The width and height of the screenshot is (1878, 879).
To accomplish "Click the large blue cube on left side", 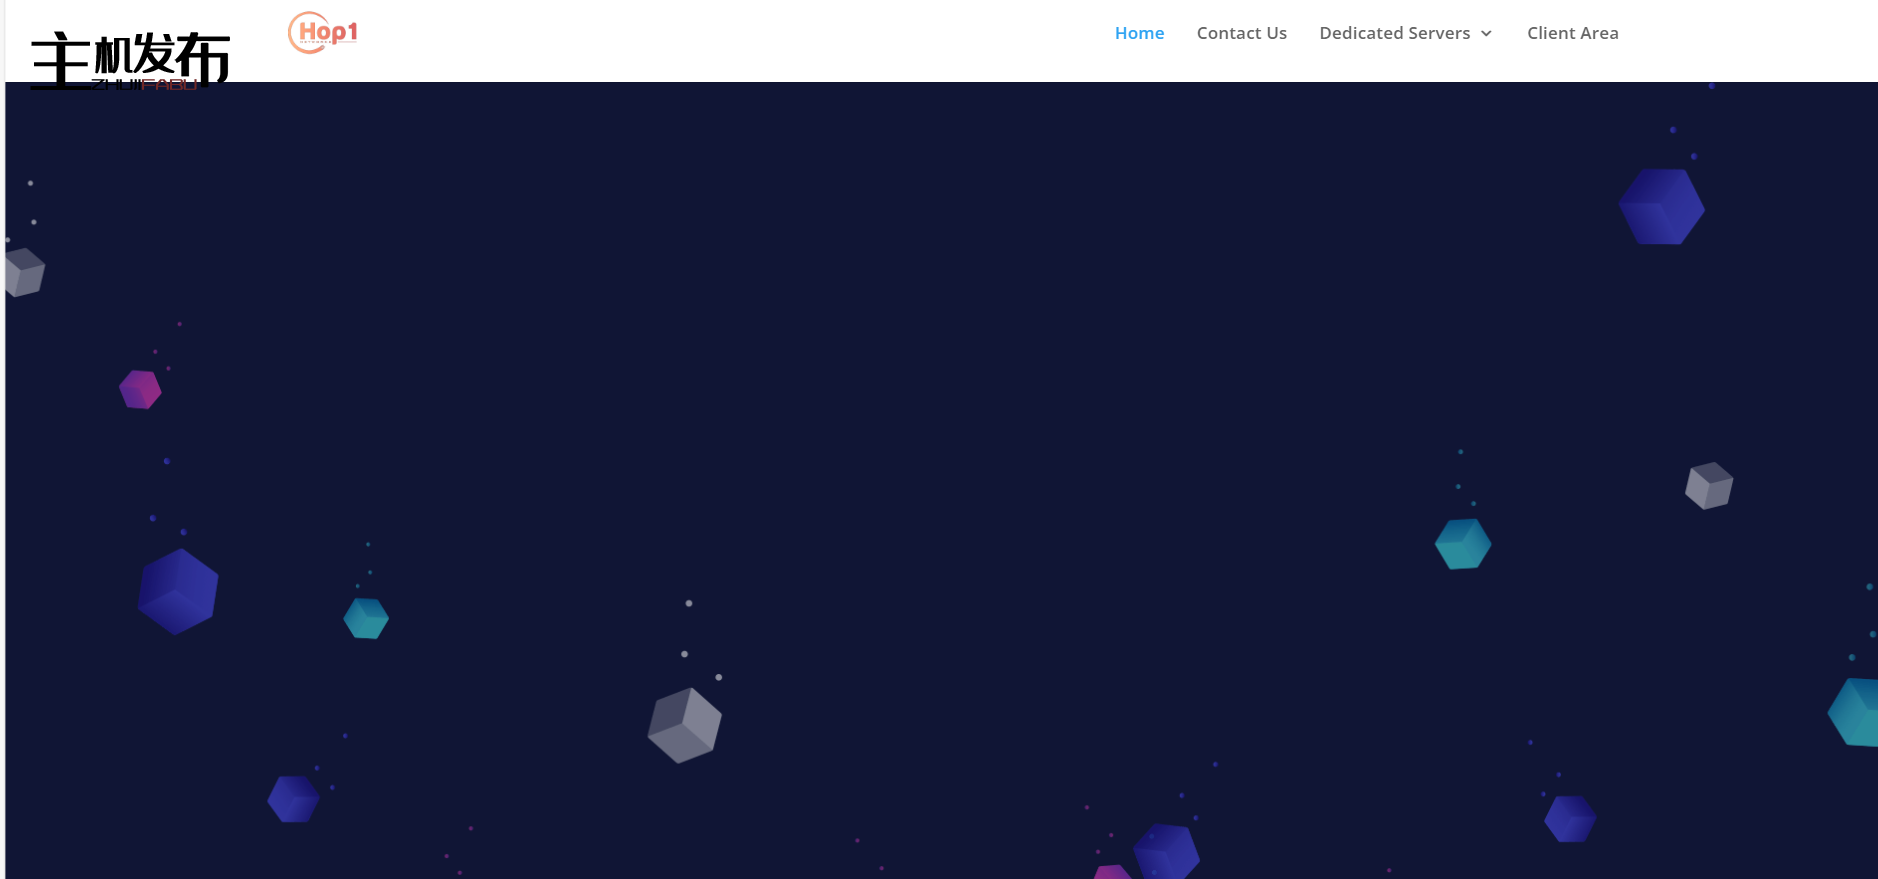I will pos(178,592).
